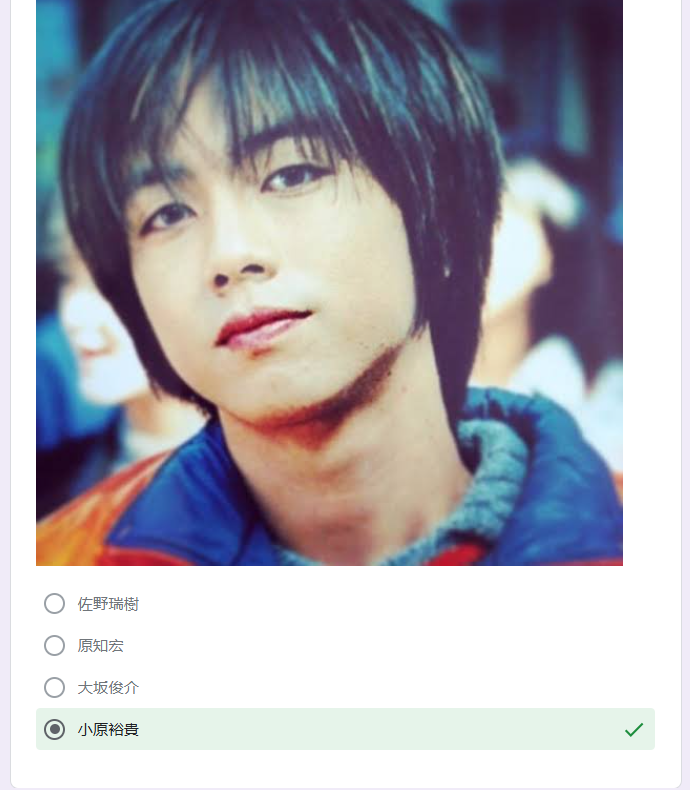Click the 大坂俊介 option label text
The width and height of the screenshot is (690, 790).
108,688
